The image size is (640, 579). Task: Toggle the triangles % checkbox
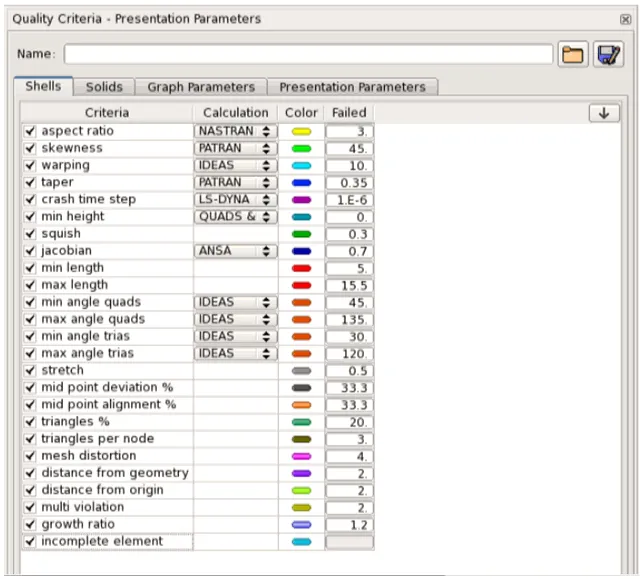point(30,422)
